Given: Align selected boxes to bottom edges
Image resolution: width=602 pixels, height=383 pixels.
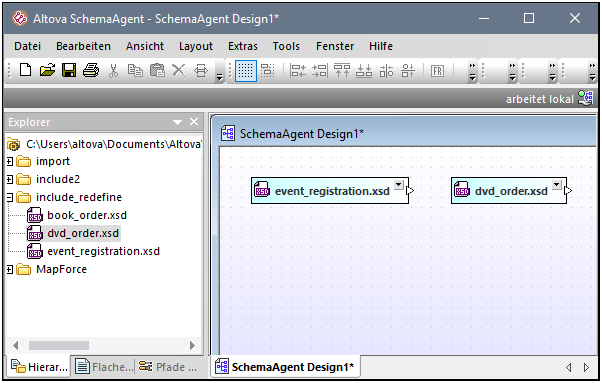Looking at the screenshot, I should tap(364, 71).
